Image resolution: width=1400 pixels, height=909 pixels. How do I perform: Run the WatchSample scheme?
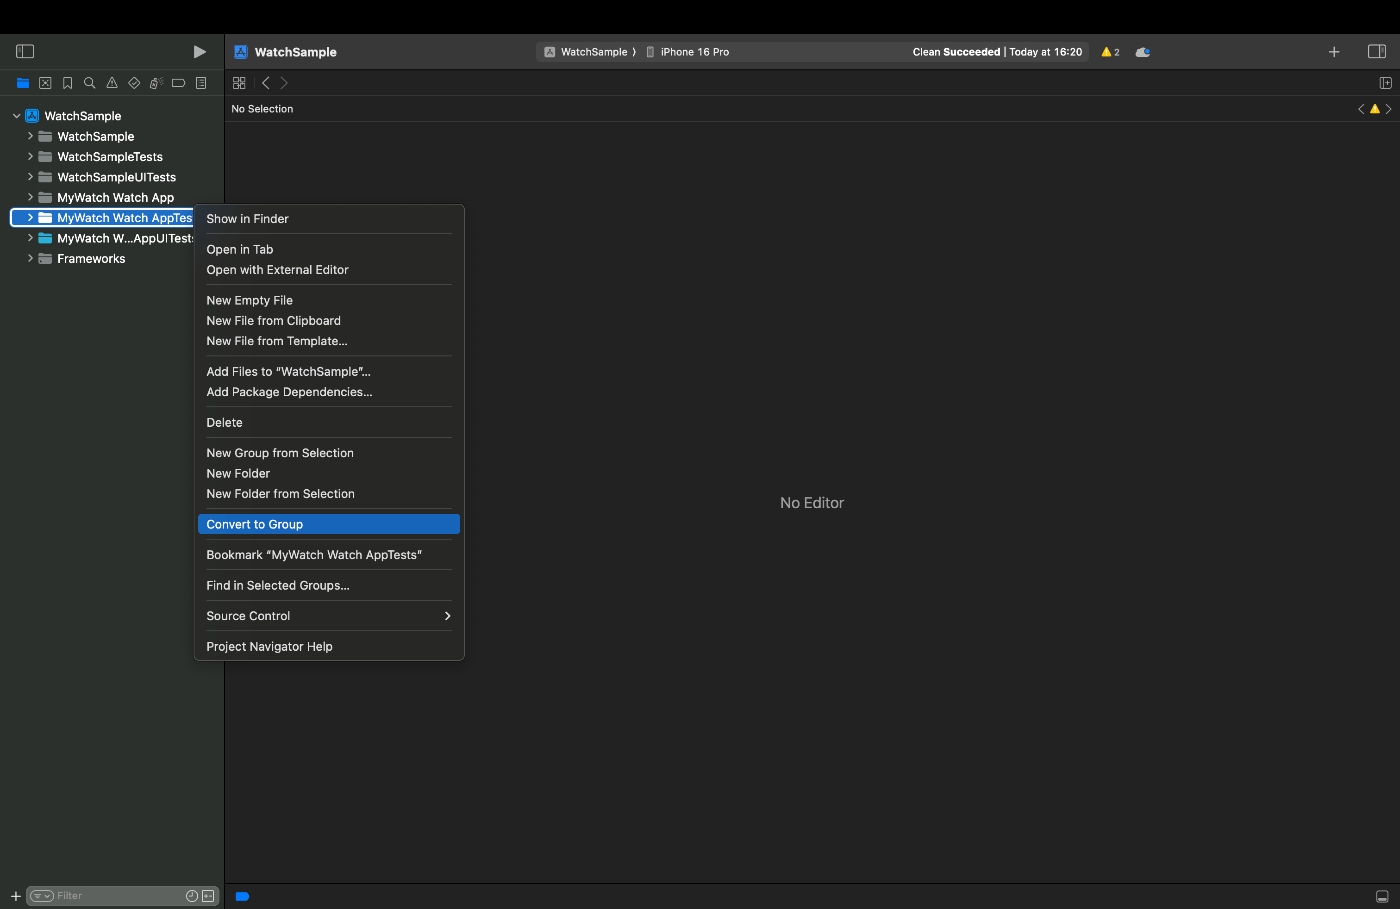[199, 51]
